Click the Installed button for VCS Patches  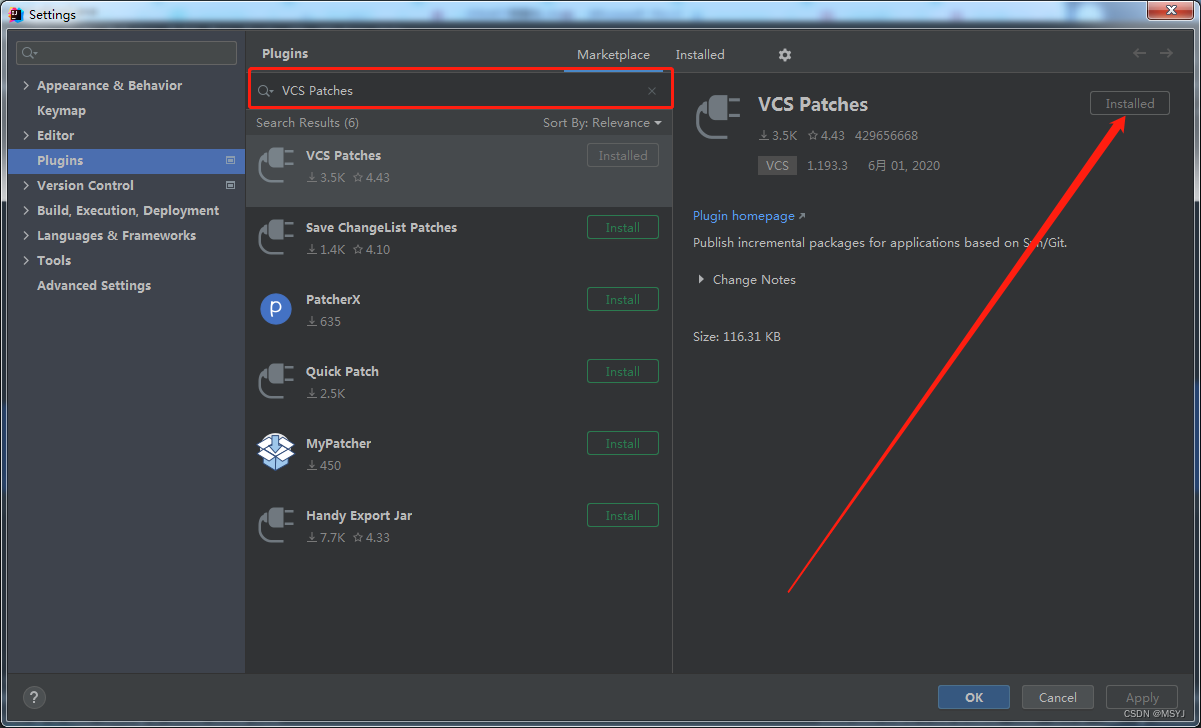pyautogui.click(x=1129, y=103)
